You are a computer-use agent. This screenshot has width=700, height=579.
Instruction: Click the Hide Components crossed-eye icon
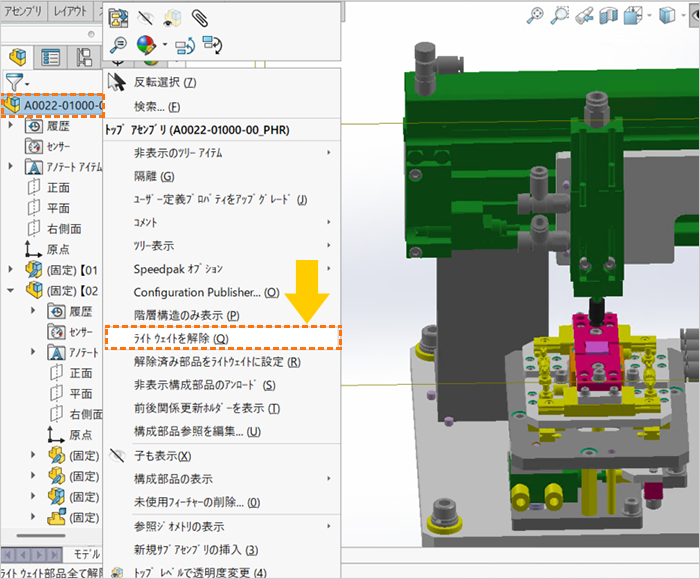pos(145,18)
